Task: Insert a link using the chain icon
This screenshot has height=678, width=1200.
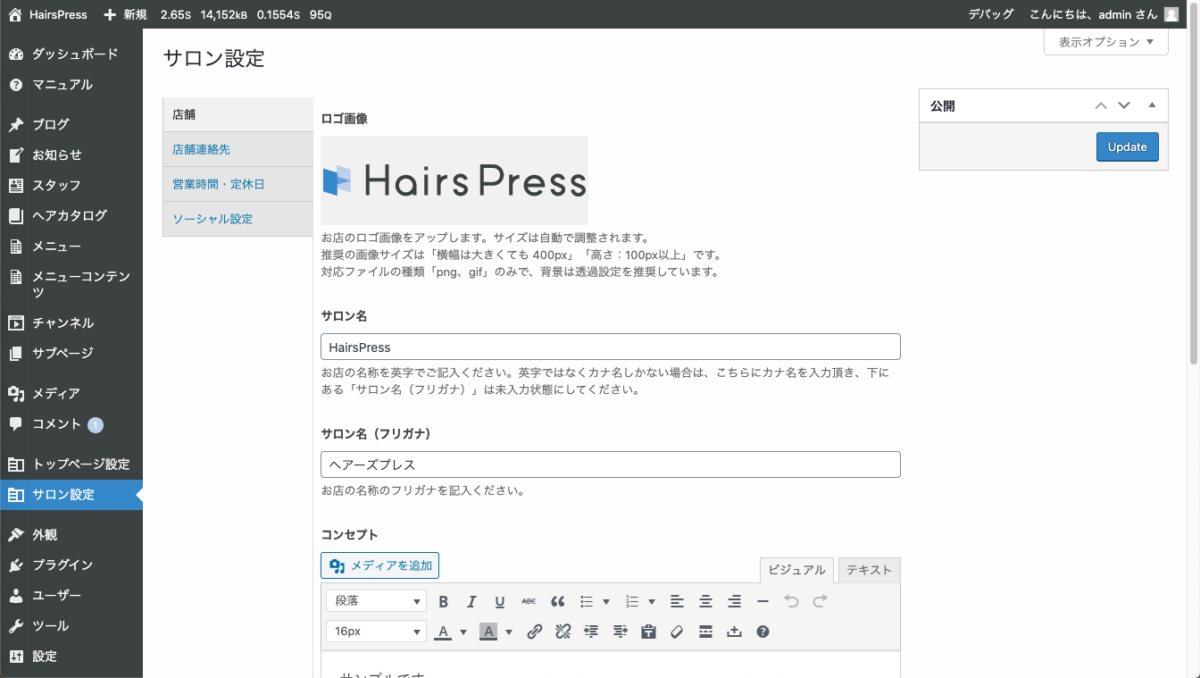Action: click(534, 632)
